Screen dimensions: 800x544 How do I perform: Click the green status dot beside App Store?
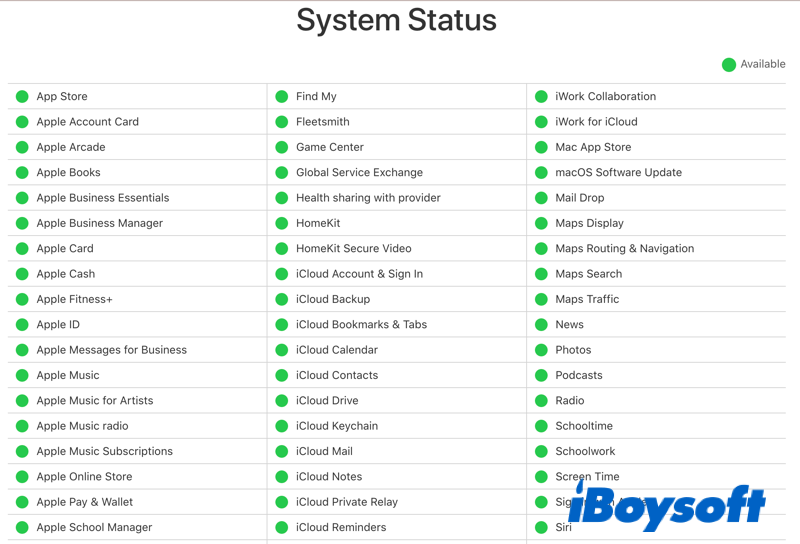(22, 97)
